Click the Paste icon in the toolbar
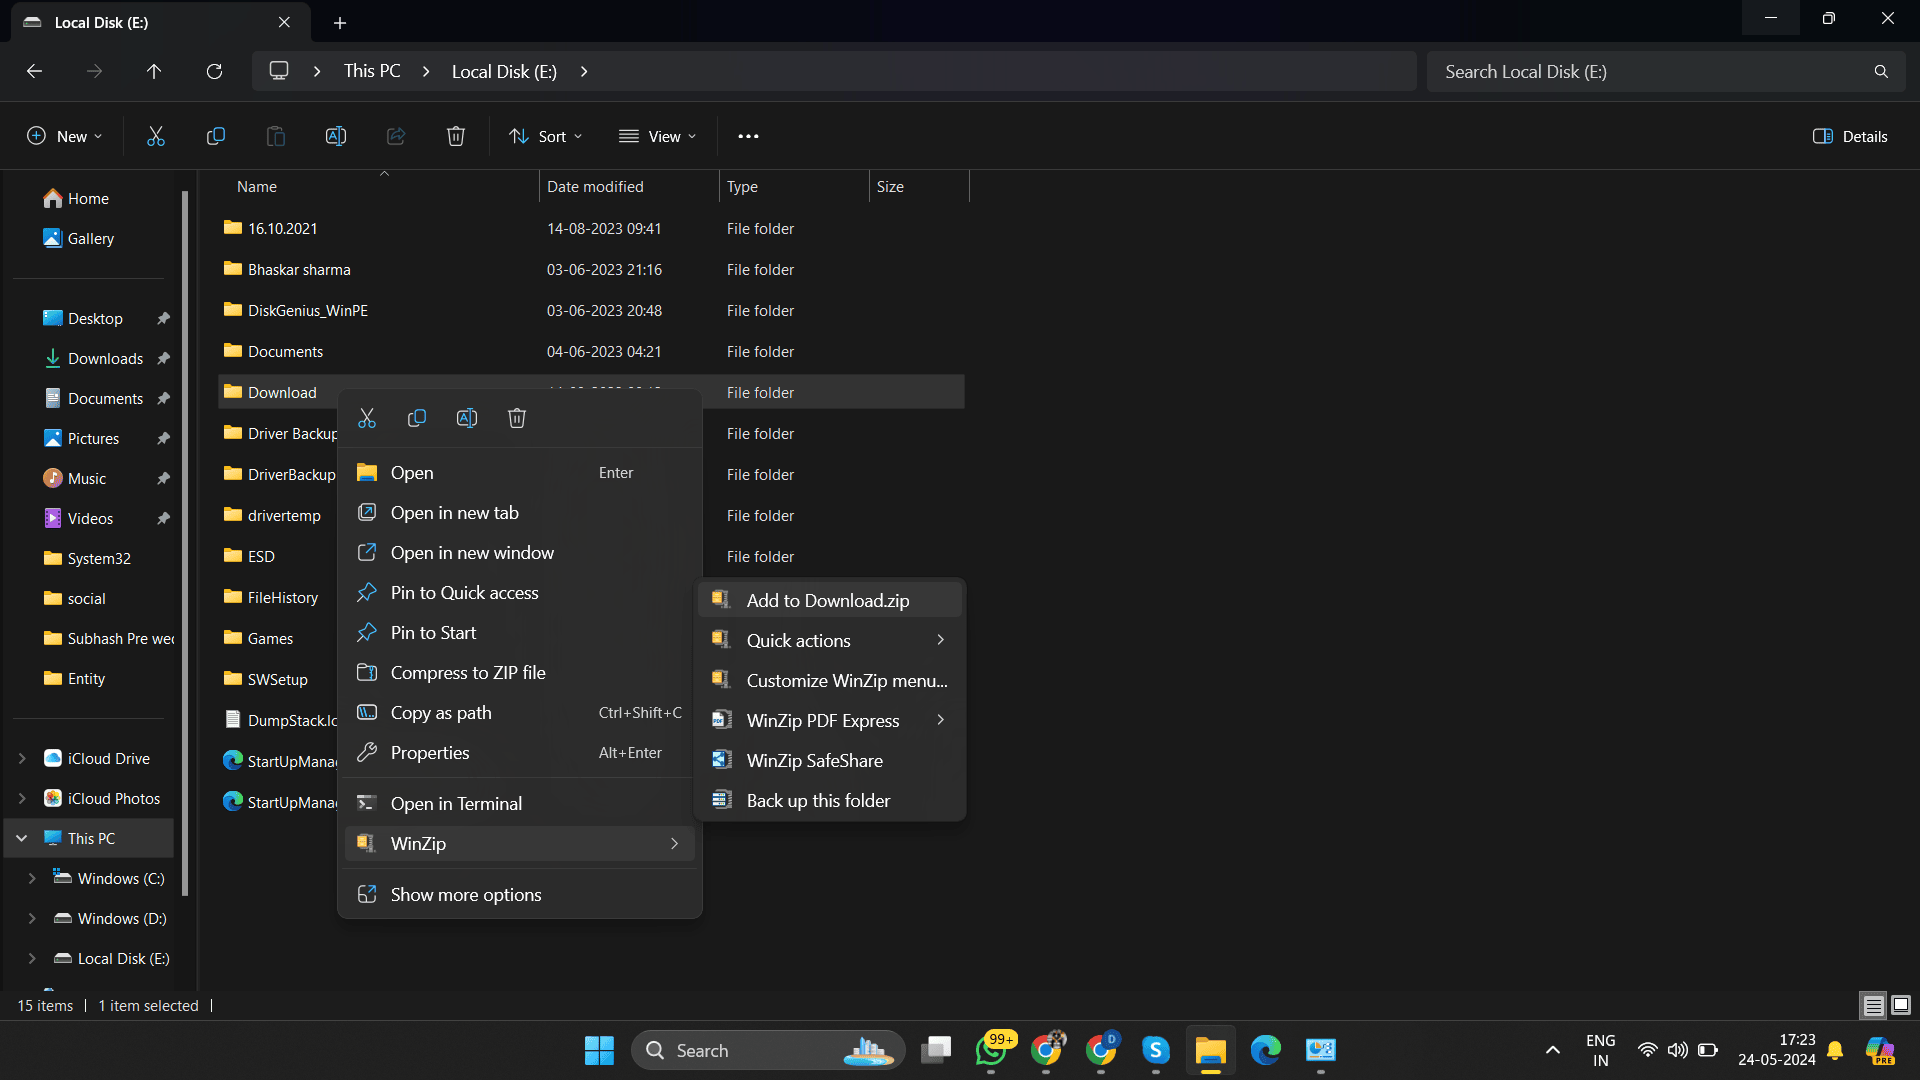Screen dimensions: 1920x1080 pos(275,136)
